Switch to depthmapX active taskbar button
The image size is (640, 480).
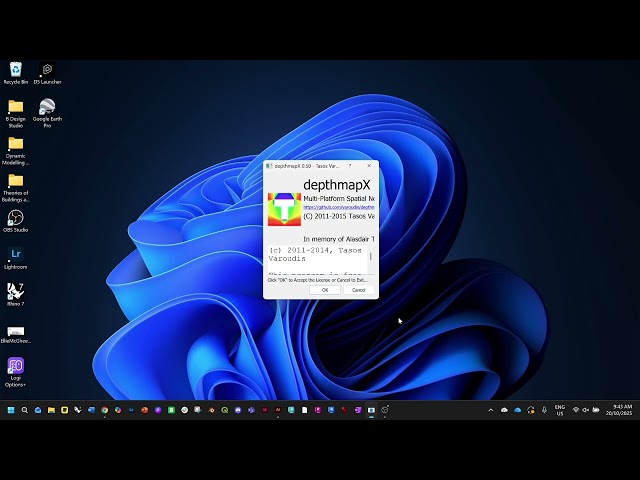(371, 410)
